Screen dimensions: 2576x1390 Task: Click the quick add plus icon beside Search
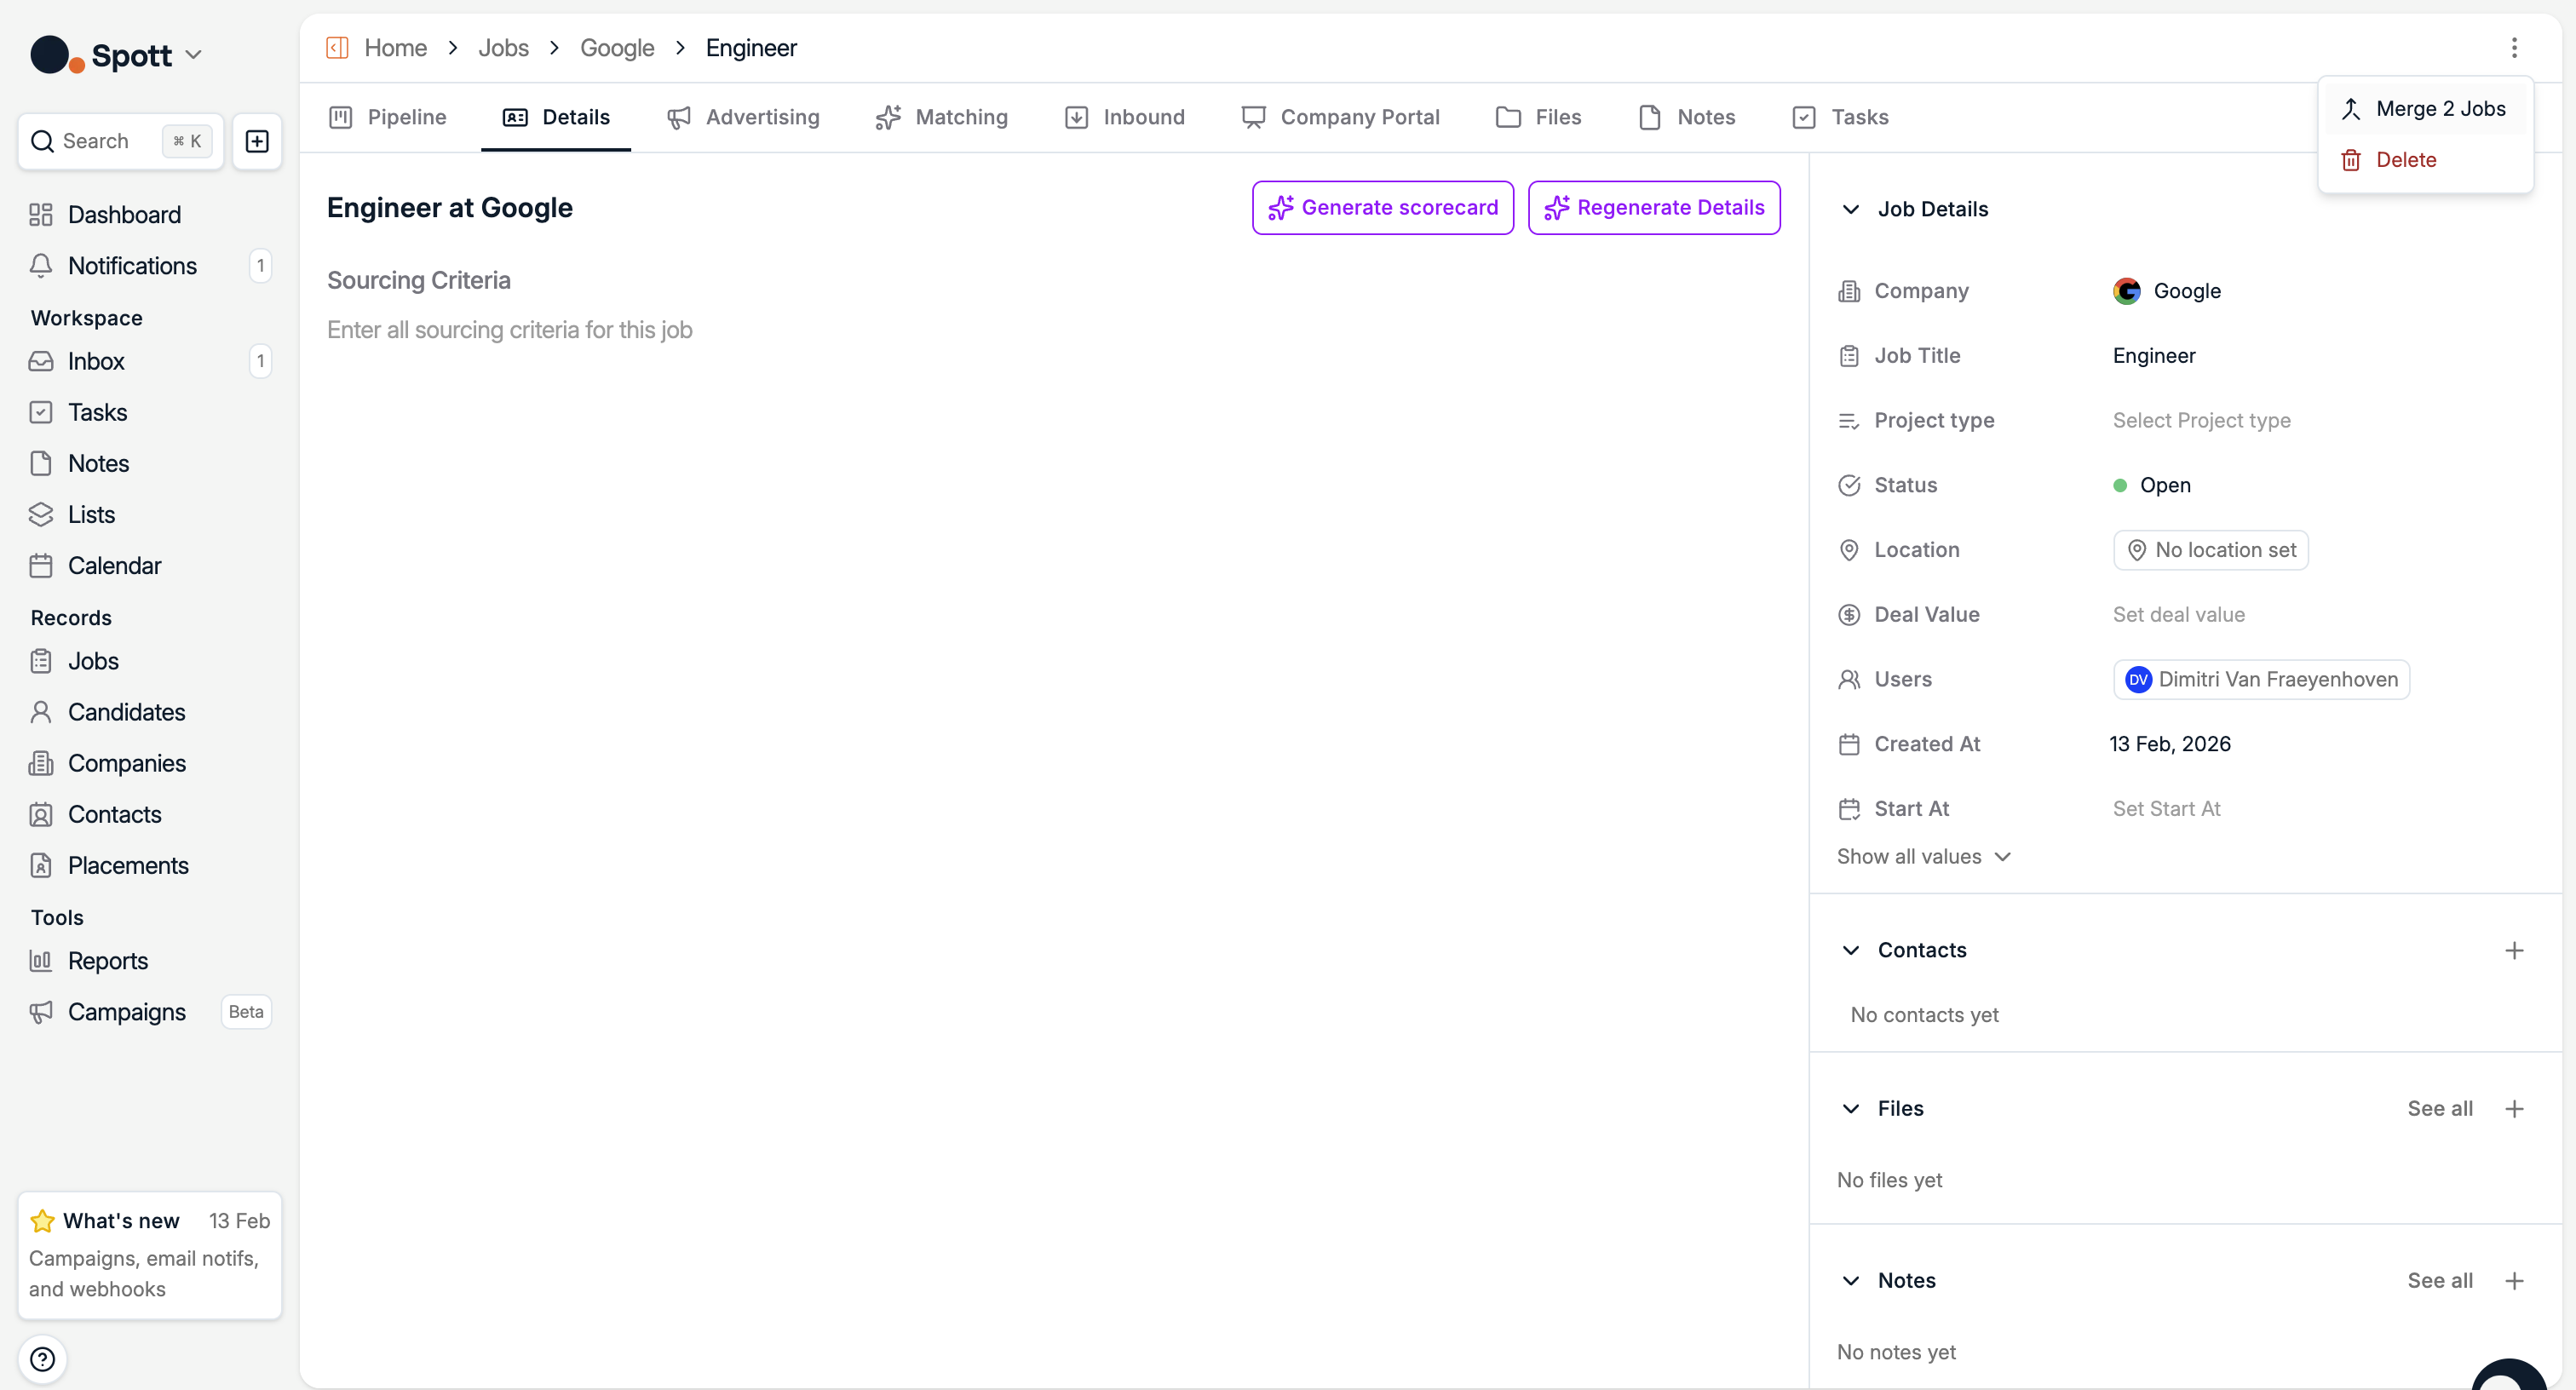pos(257,141)
